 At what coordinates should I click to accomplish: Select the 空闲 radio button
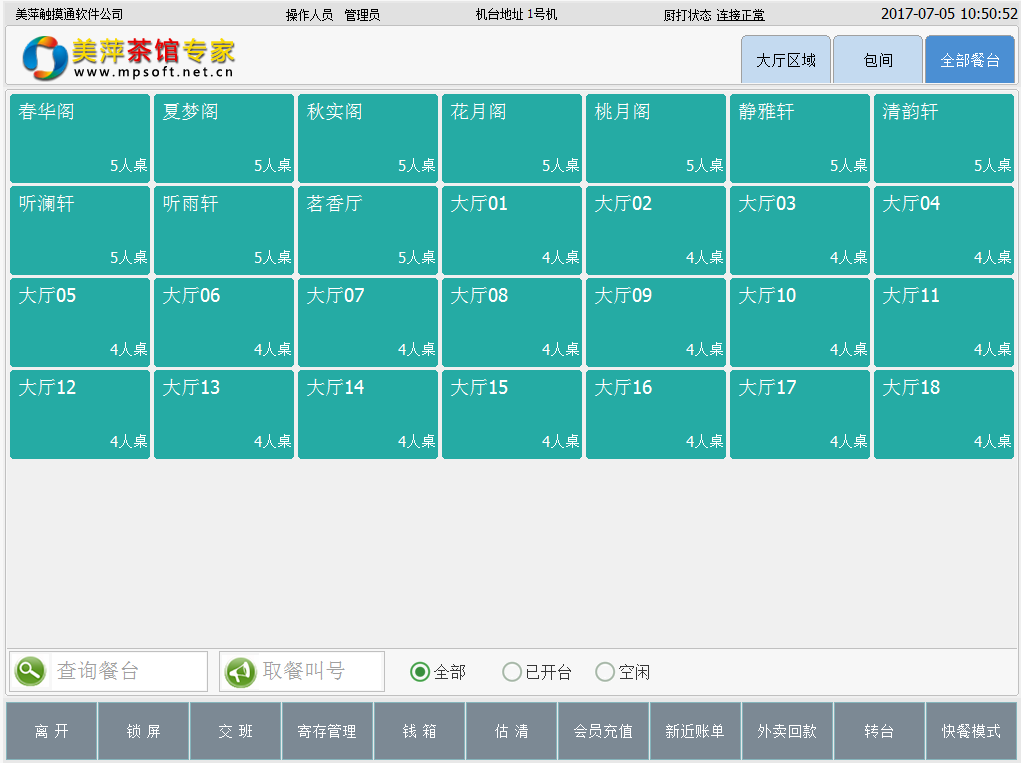pyautogui.click(x=605, y=672)
